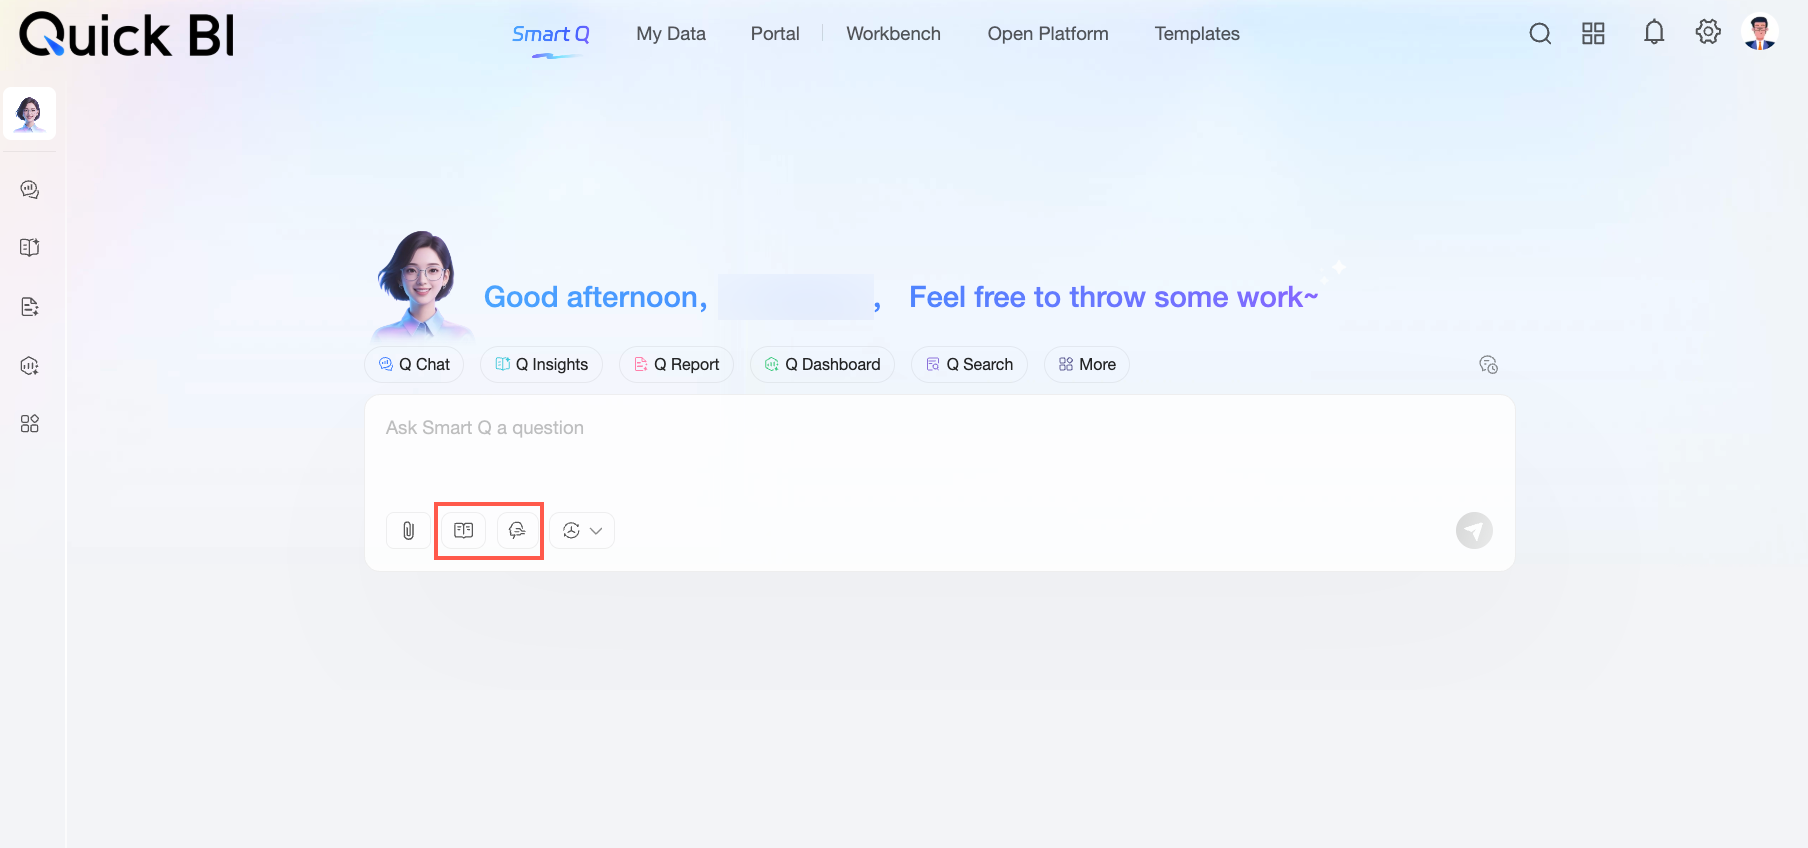Open the notifications bell
Image resolution: width=1808 pixels, height=848 pixels.
point(1654,33)
